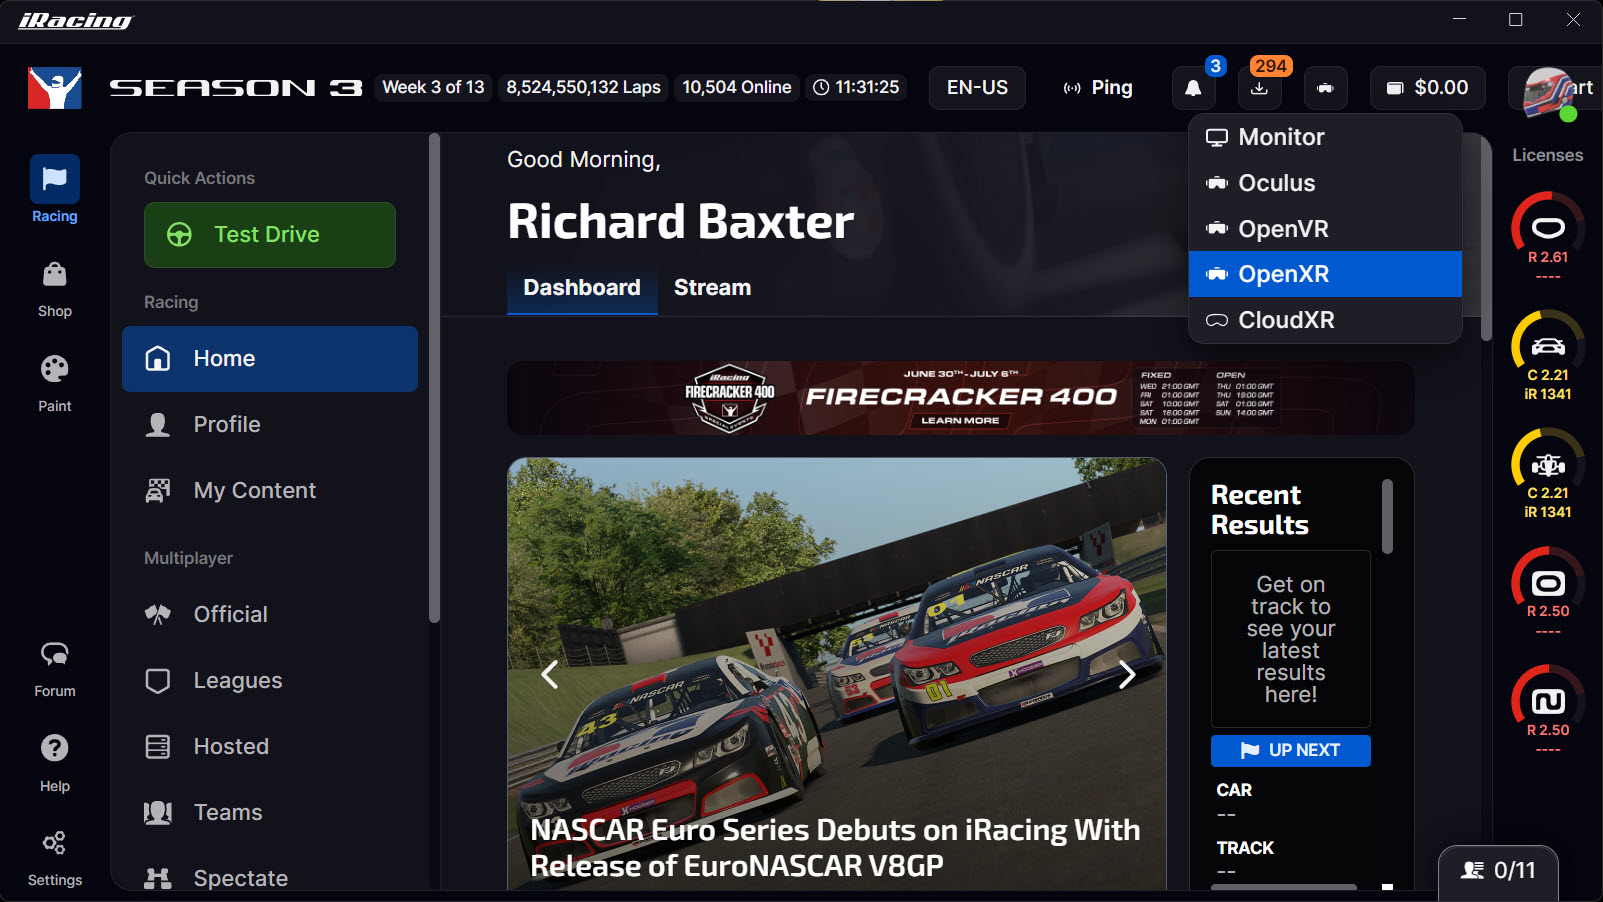The image size is (1603, 902).
Task: Select Monitor display mode
Action: (x=1325, y=137)
